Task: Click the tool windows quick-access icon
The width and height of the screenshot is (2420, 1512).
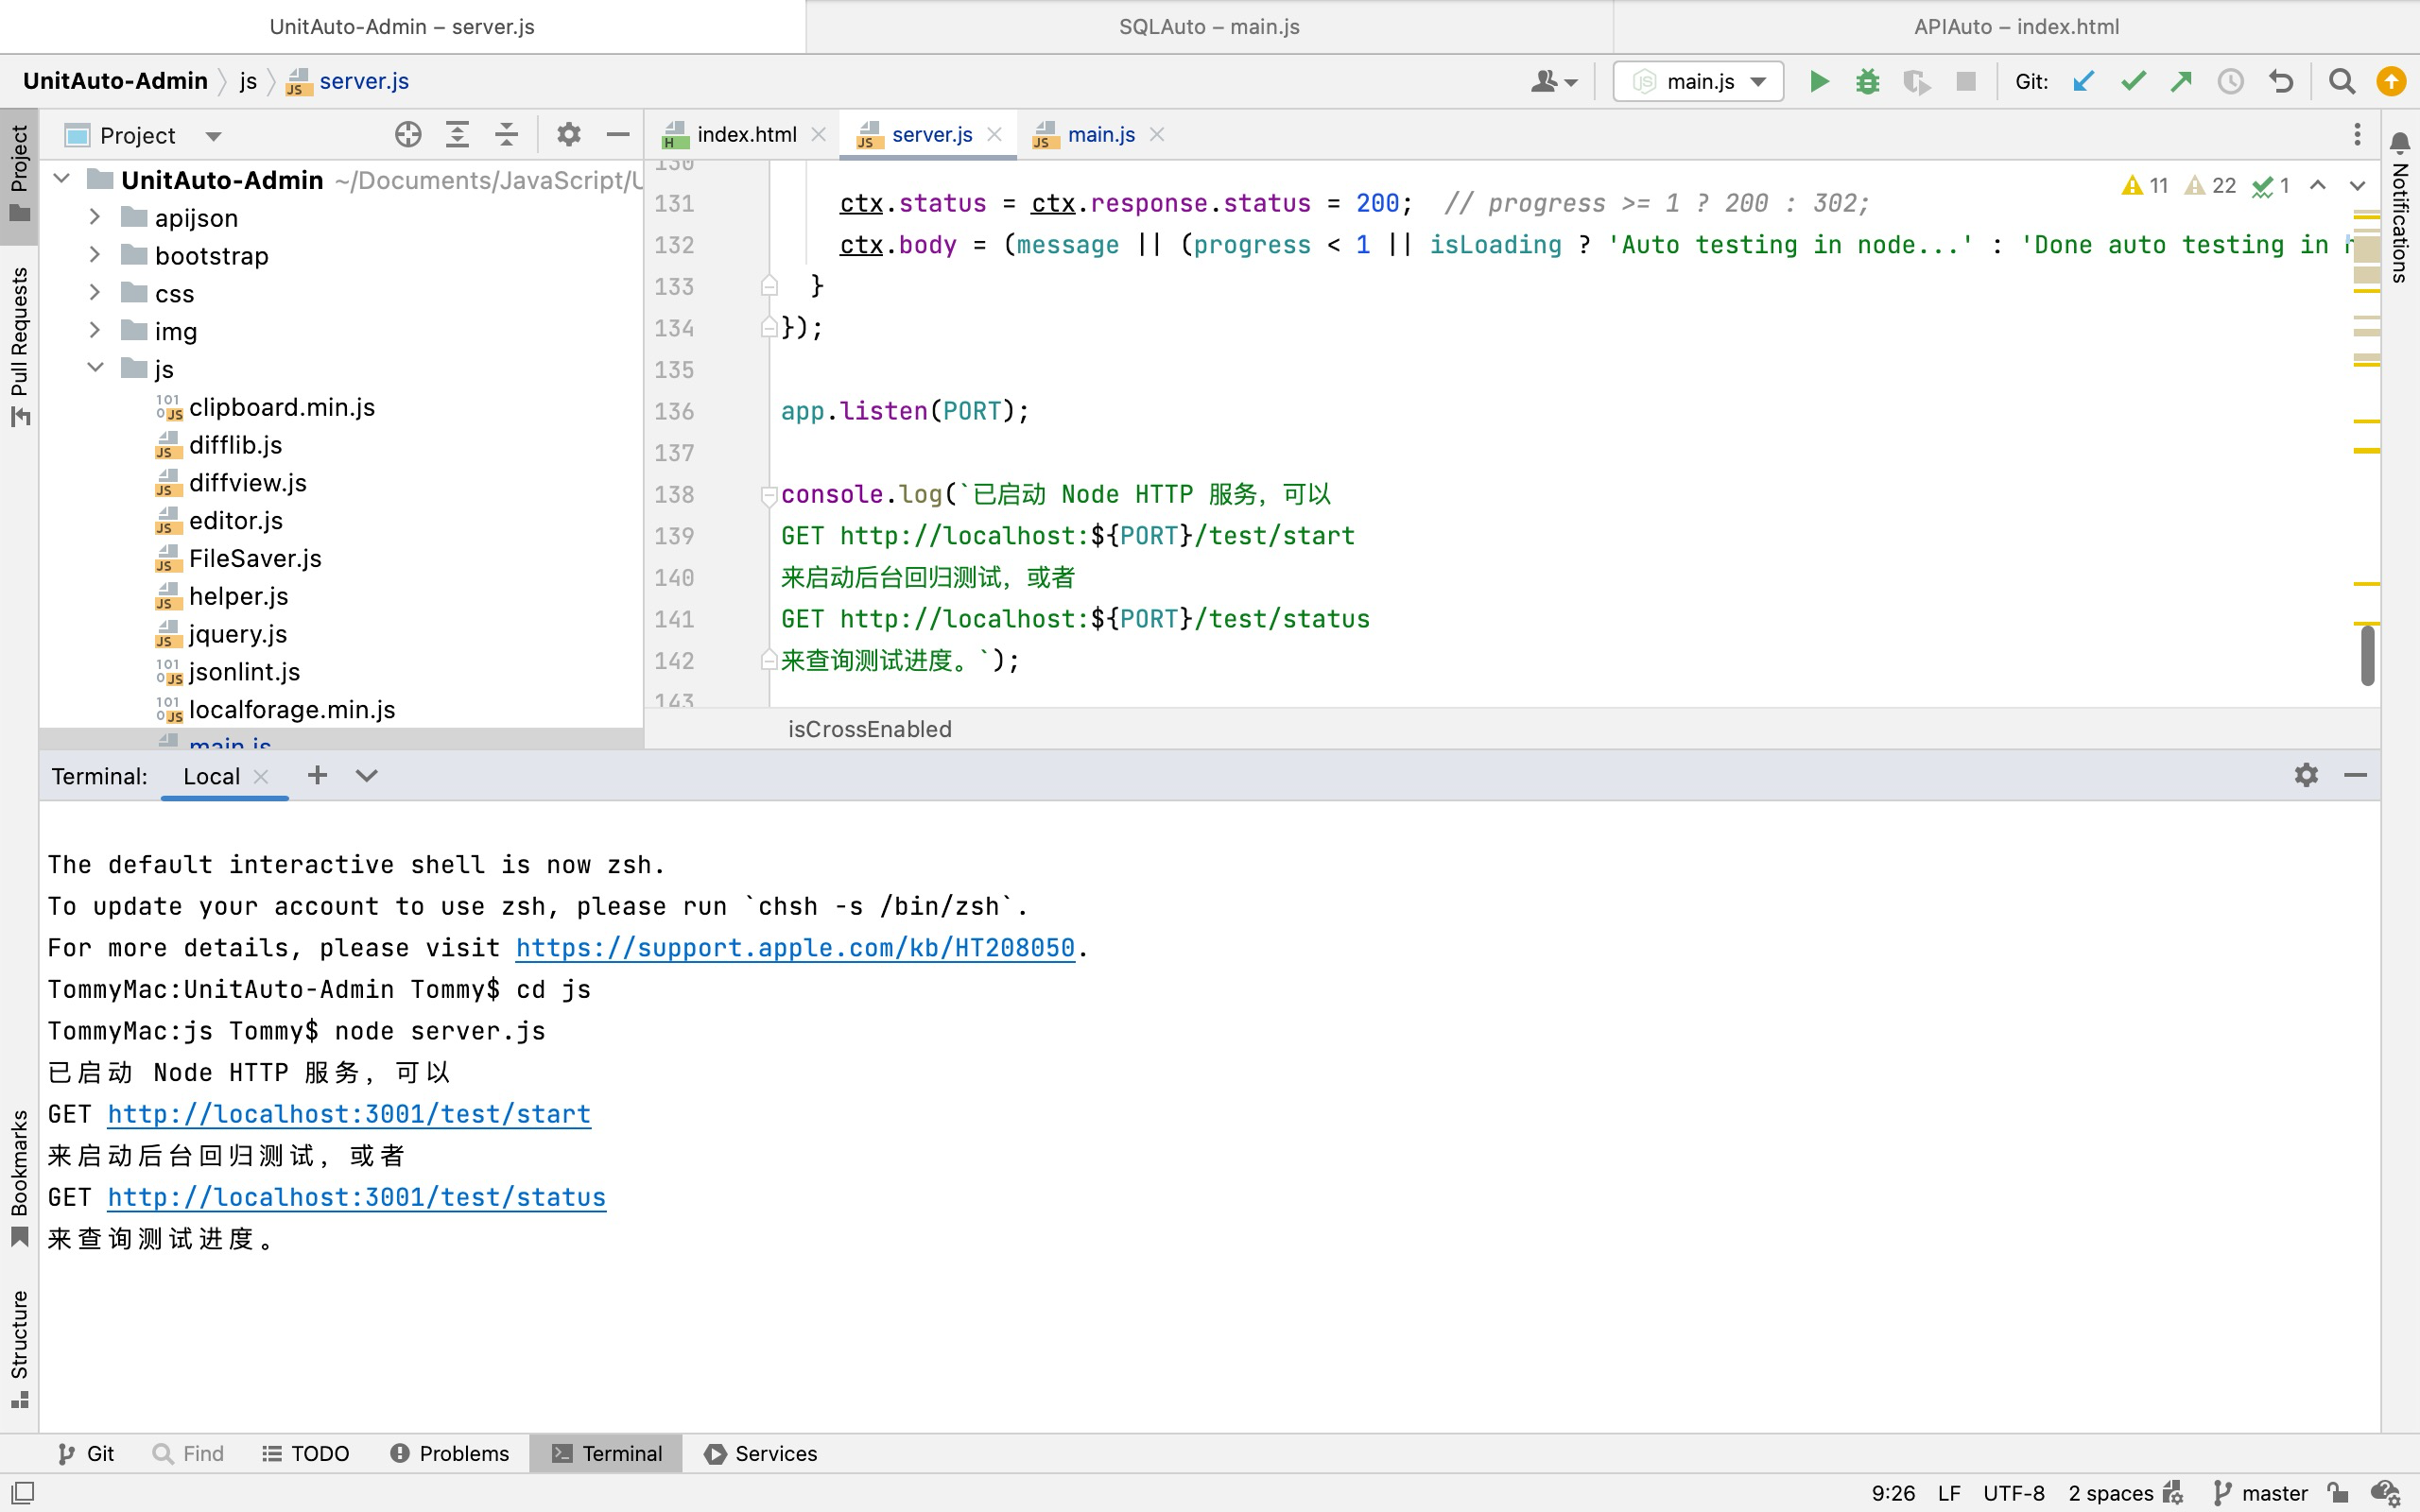Action: click(22, 1493)
